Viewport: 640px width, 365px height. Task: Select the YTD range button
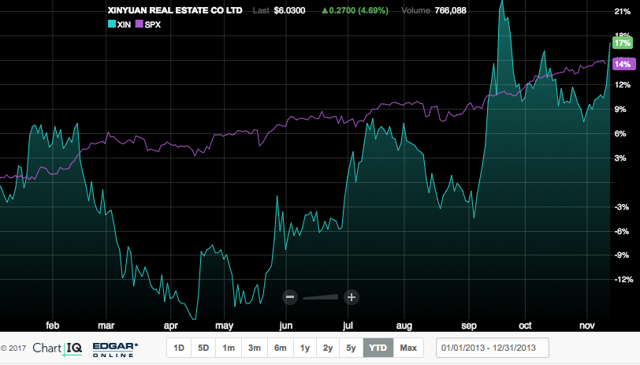(378, 348)
